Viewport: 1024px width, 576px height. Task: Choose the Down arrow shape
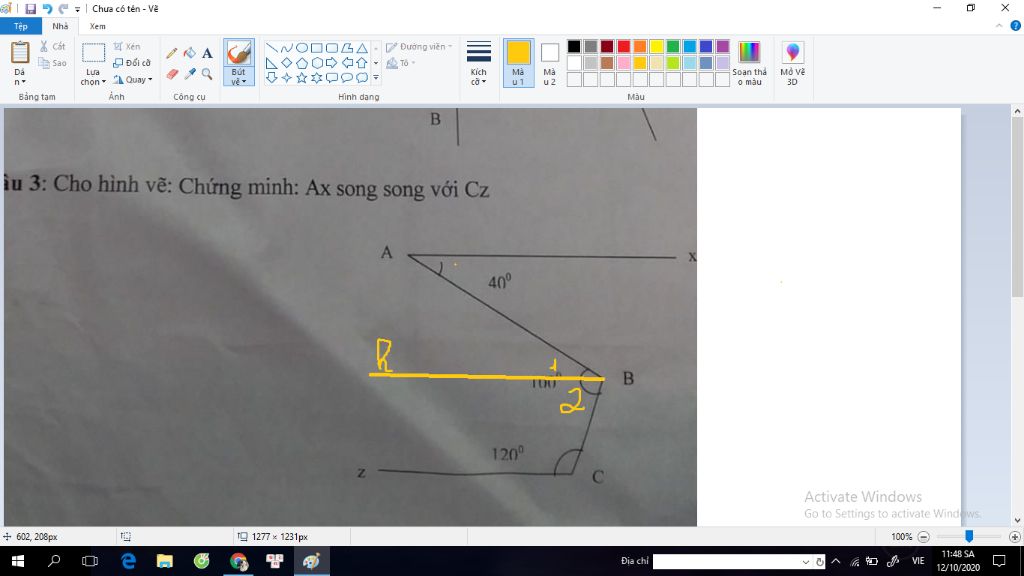click(272, 78)
